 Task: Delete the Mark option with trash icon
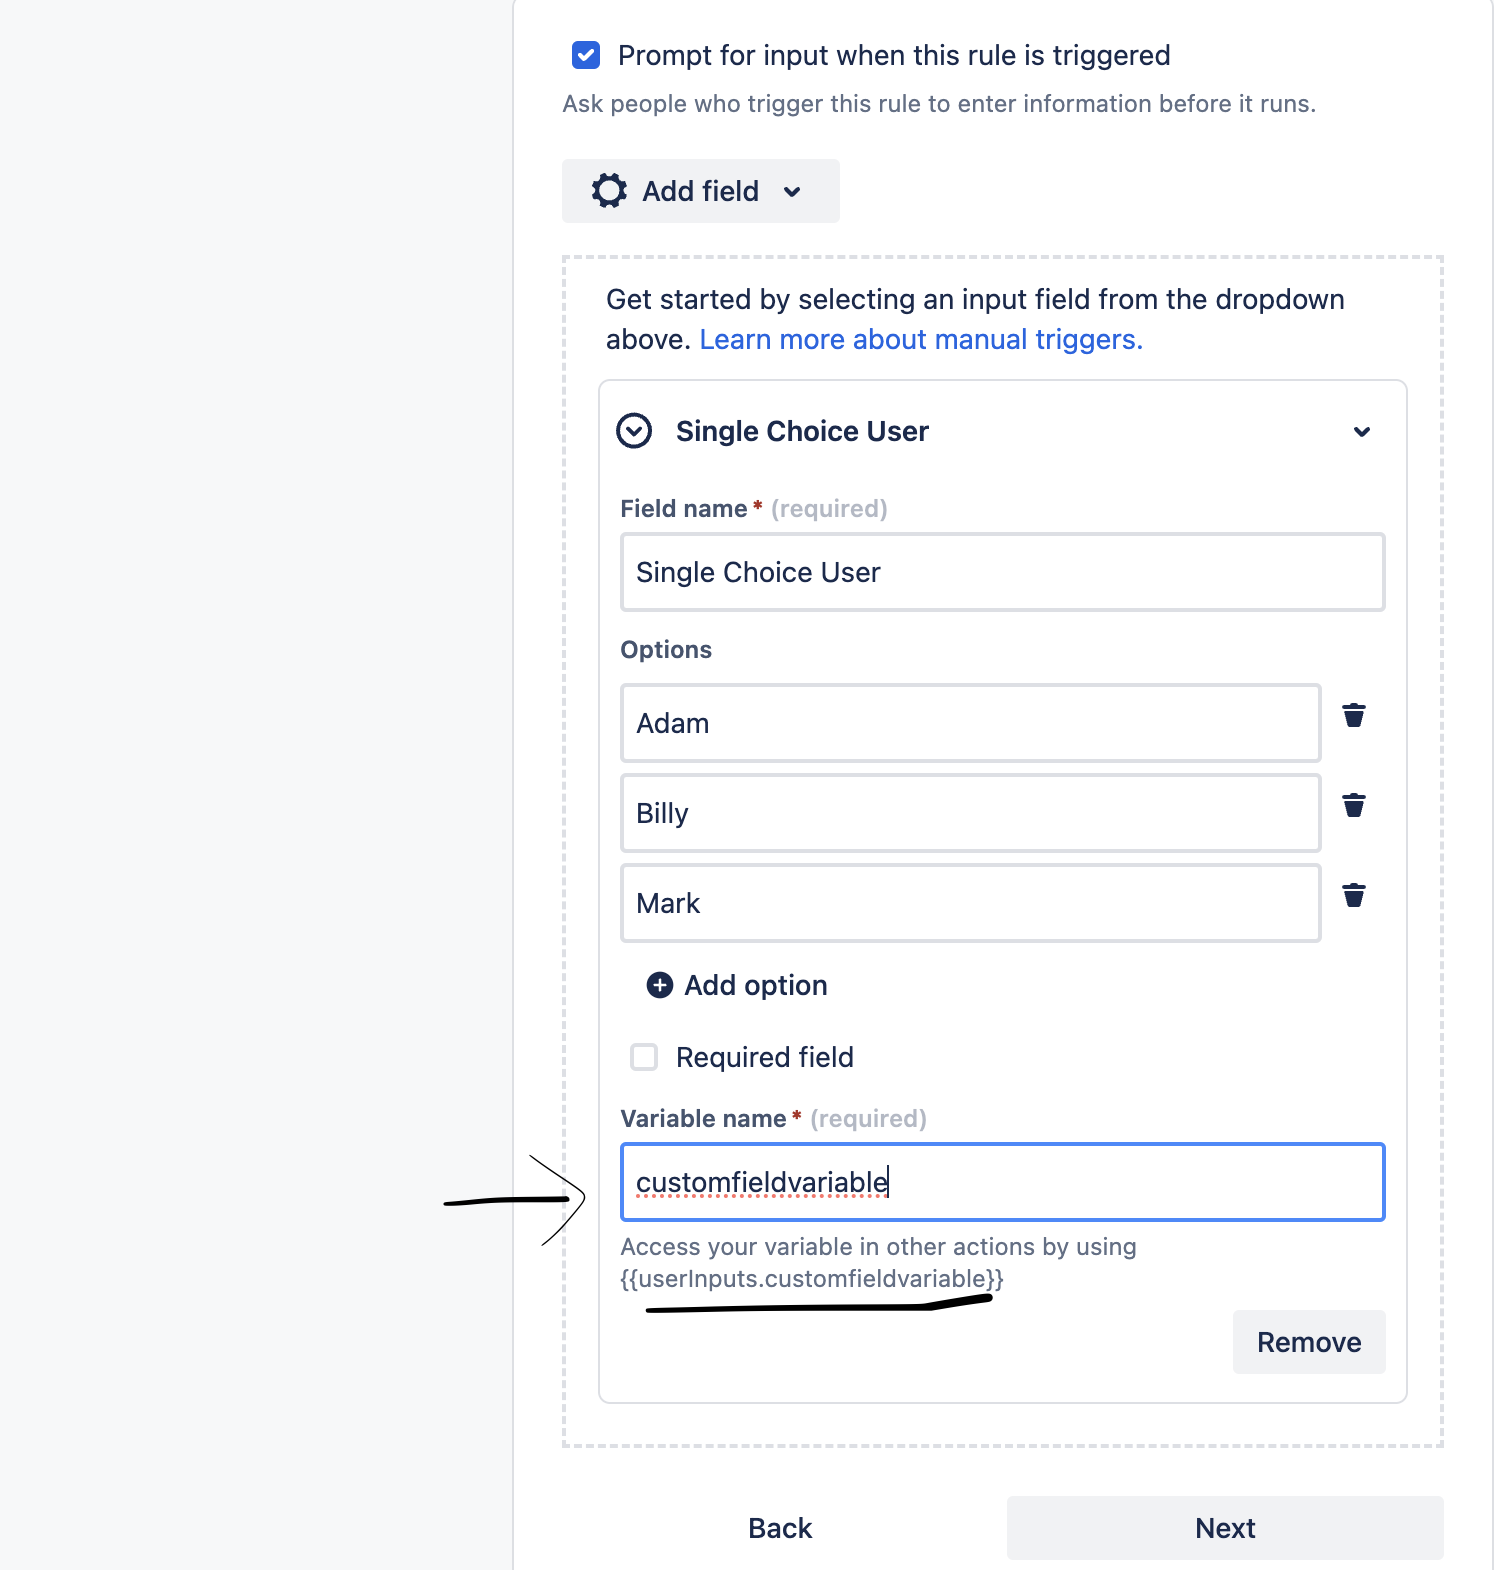click(1354, 896)
